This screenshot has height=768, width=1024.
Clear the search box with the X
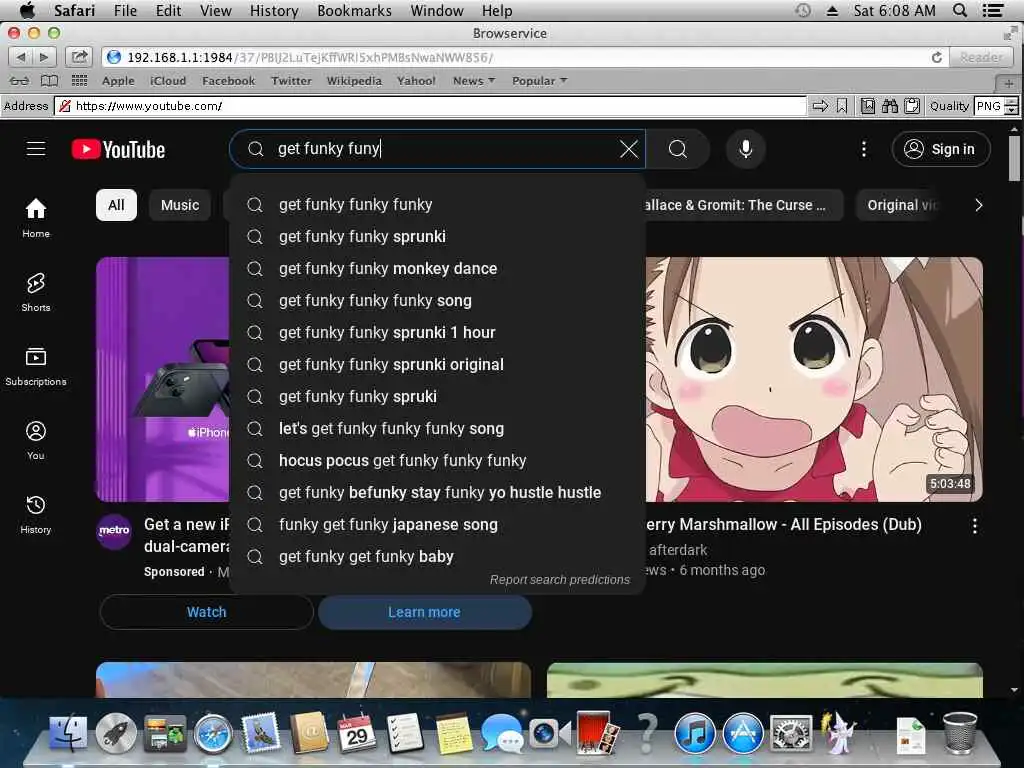tap(629, 149)
